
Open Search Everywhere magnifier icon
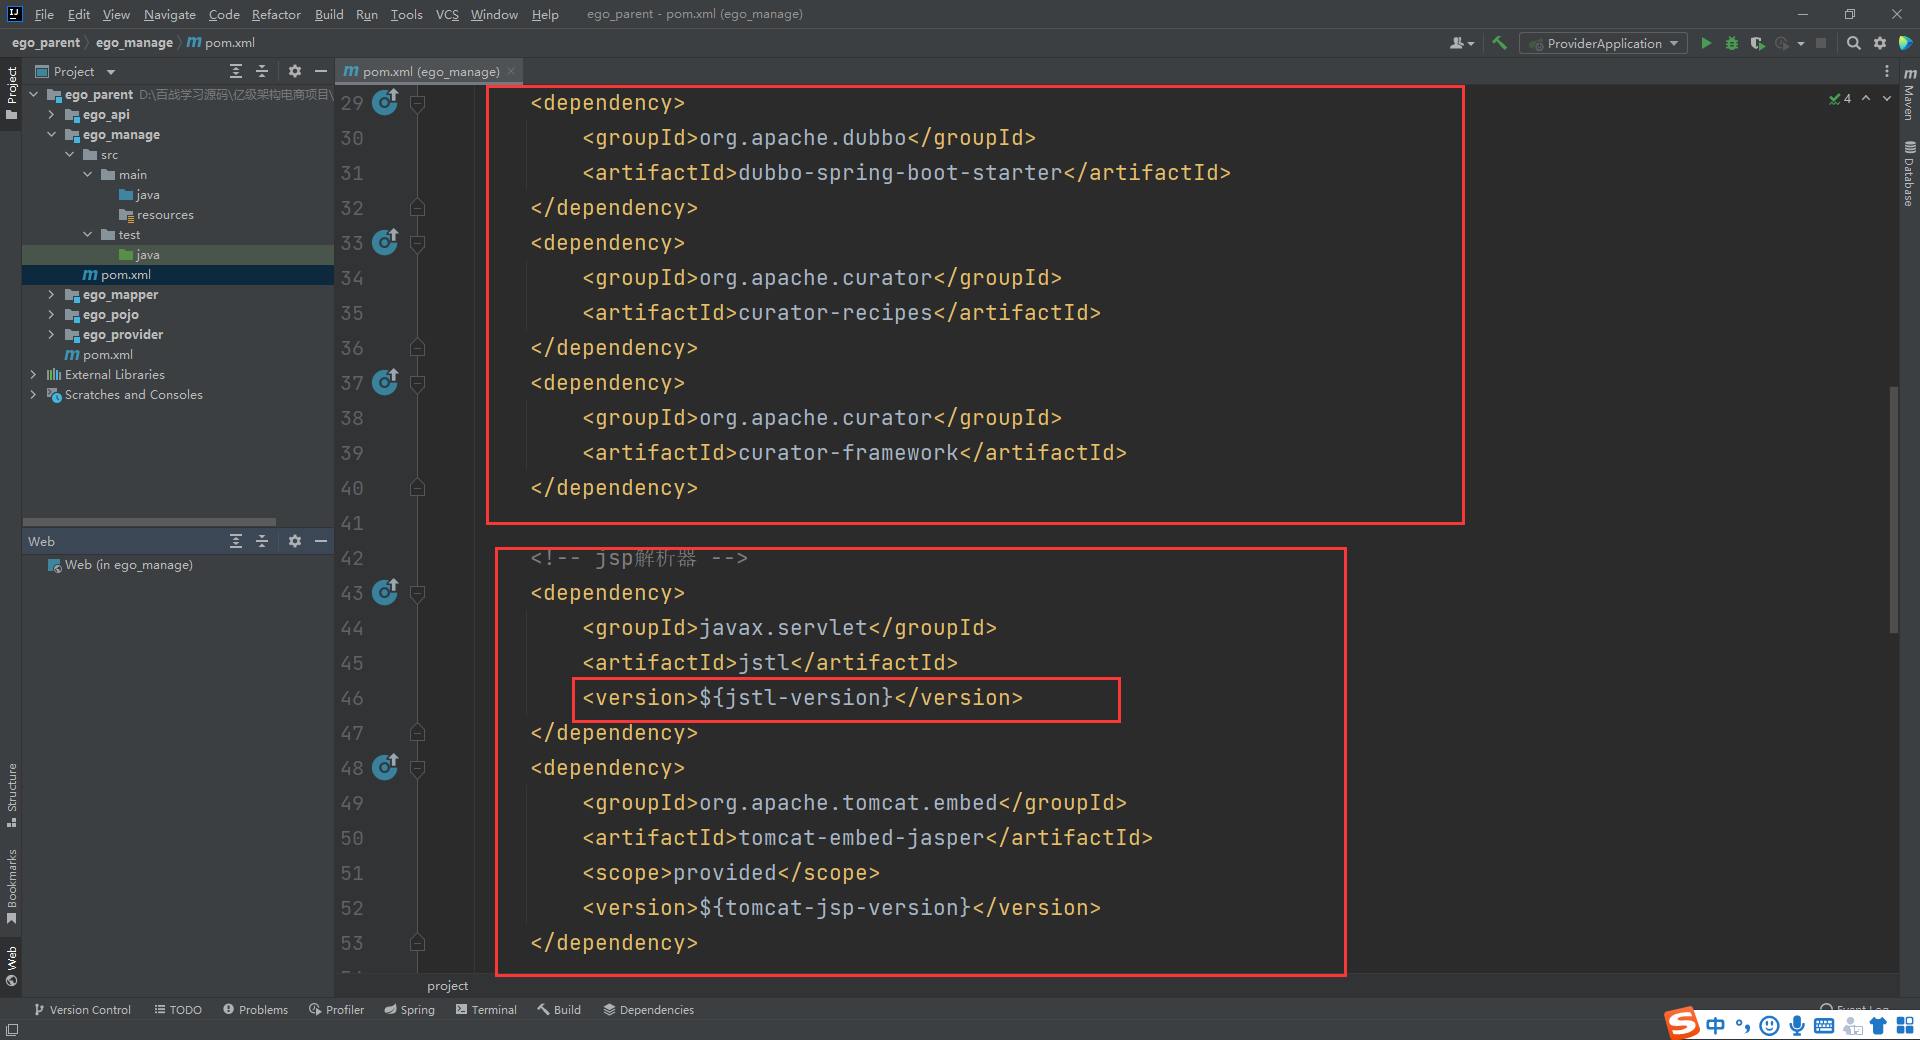(x=1854, y=43)
